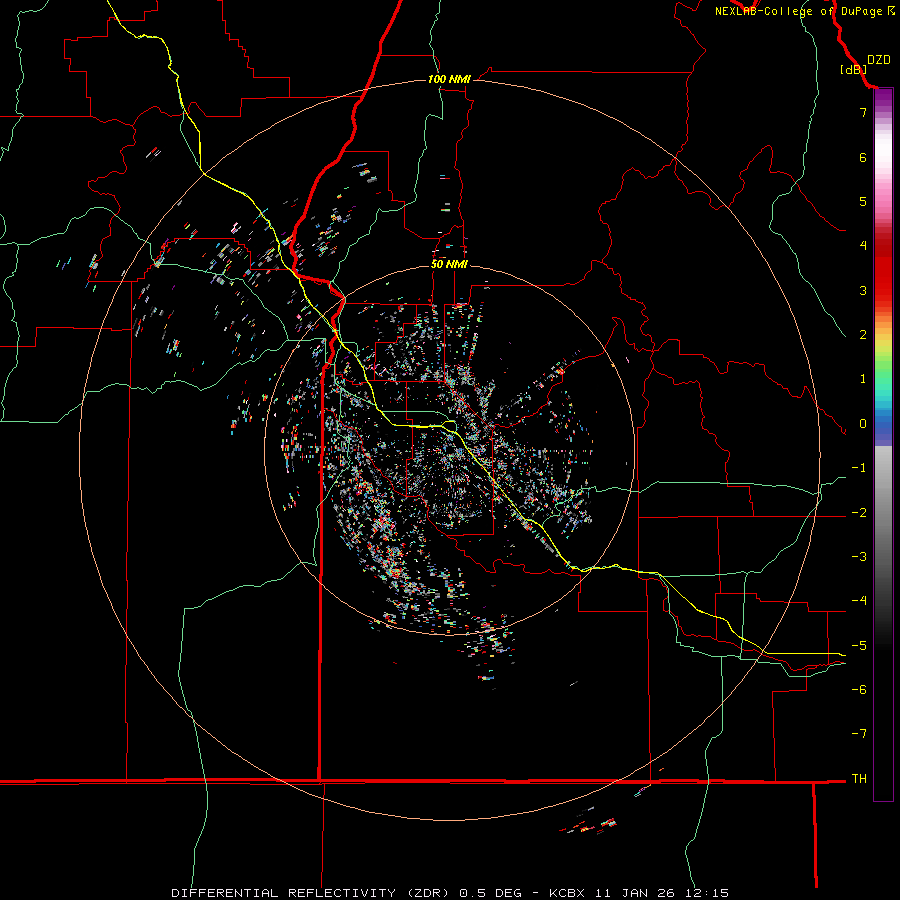Click the scale value 6

[x=863, y=157]
